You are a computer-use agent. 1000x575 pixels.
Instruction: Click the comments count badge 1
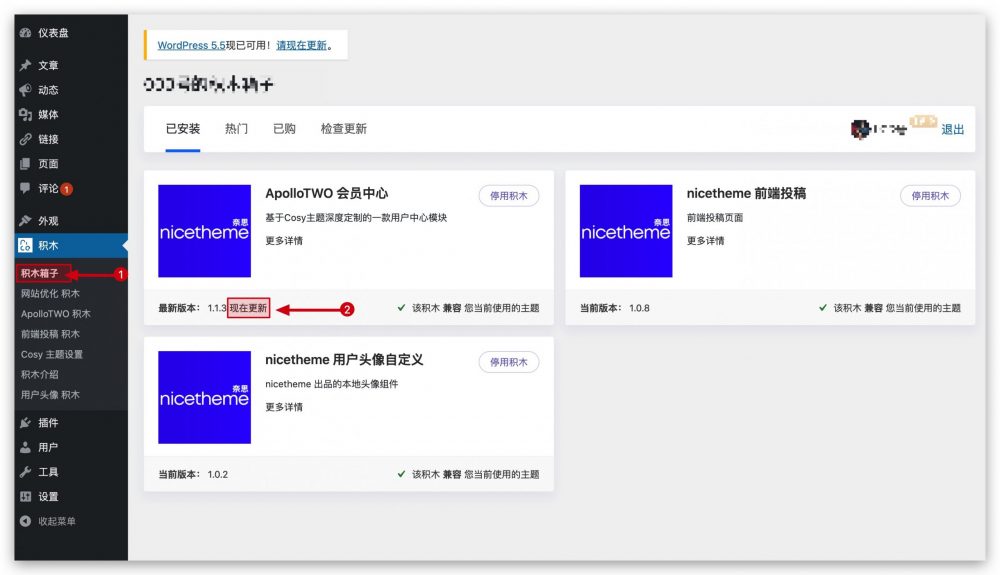67,189
